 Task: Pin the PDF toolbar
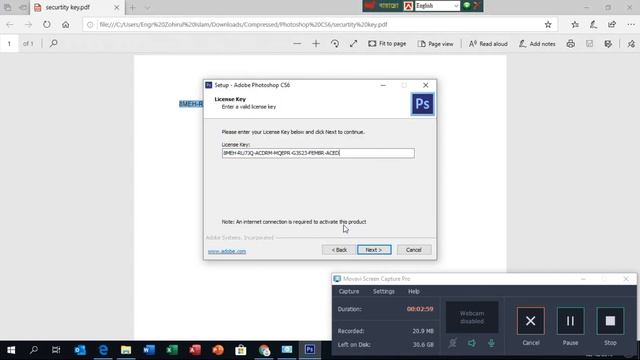click(x=631, y=43)
